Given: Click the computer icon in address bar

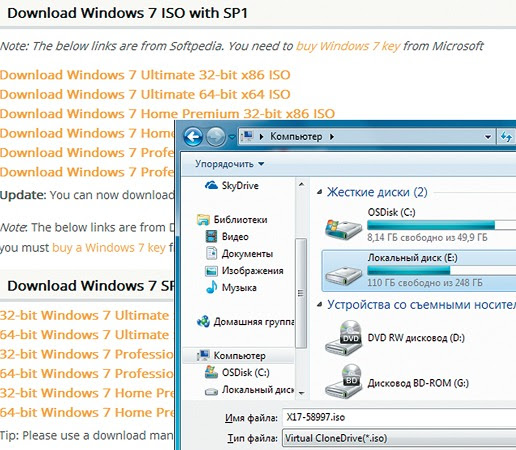Looking at the screenshot, I should (247, 137).
